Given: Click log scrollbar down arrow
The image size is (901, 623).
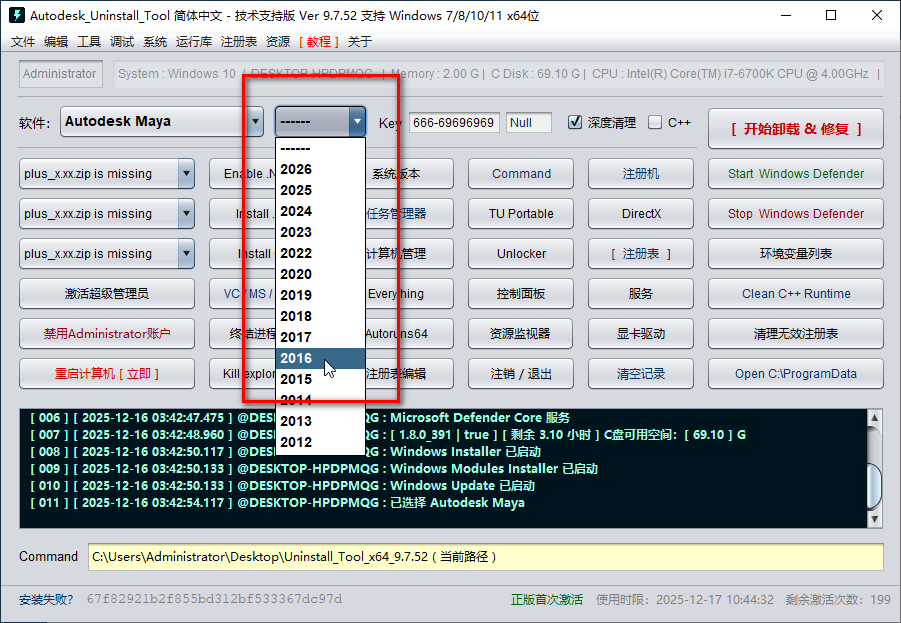Looking at the screenshot, I should 874,519.
